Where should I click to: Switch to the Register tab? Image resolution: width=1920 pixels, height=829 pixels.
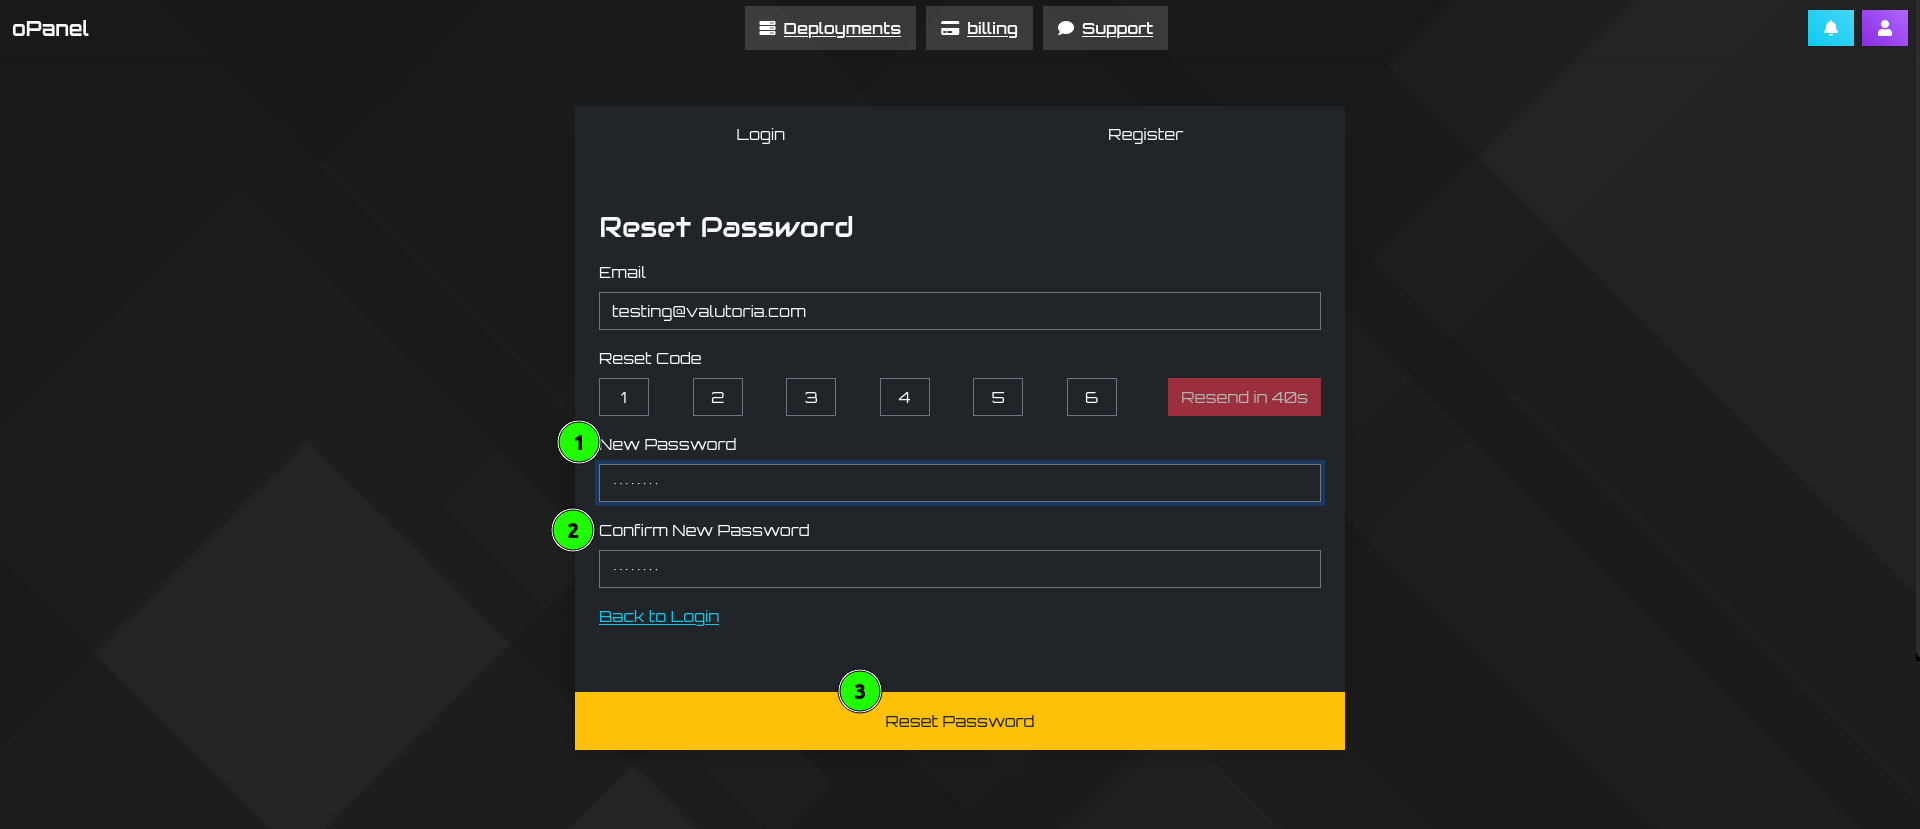click(x=1145, y=134)
